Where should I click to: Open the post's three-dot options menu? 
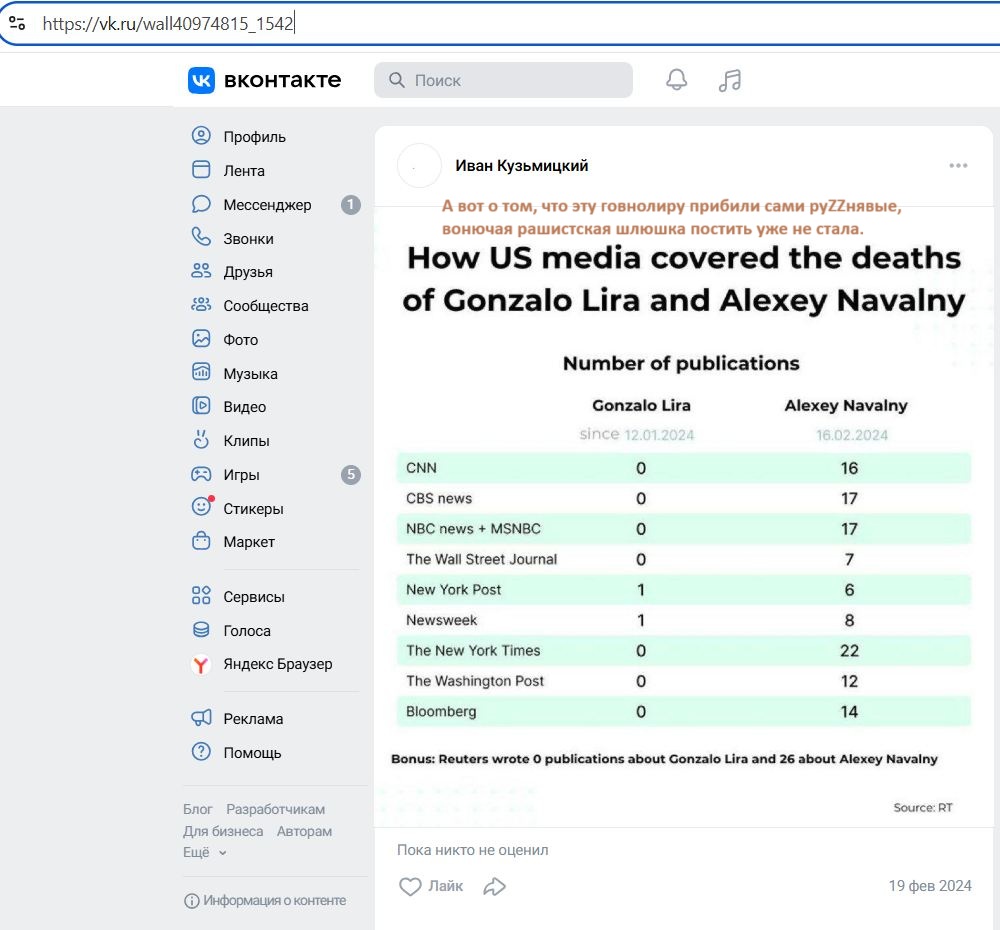tap(958, 166)
